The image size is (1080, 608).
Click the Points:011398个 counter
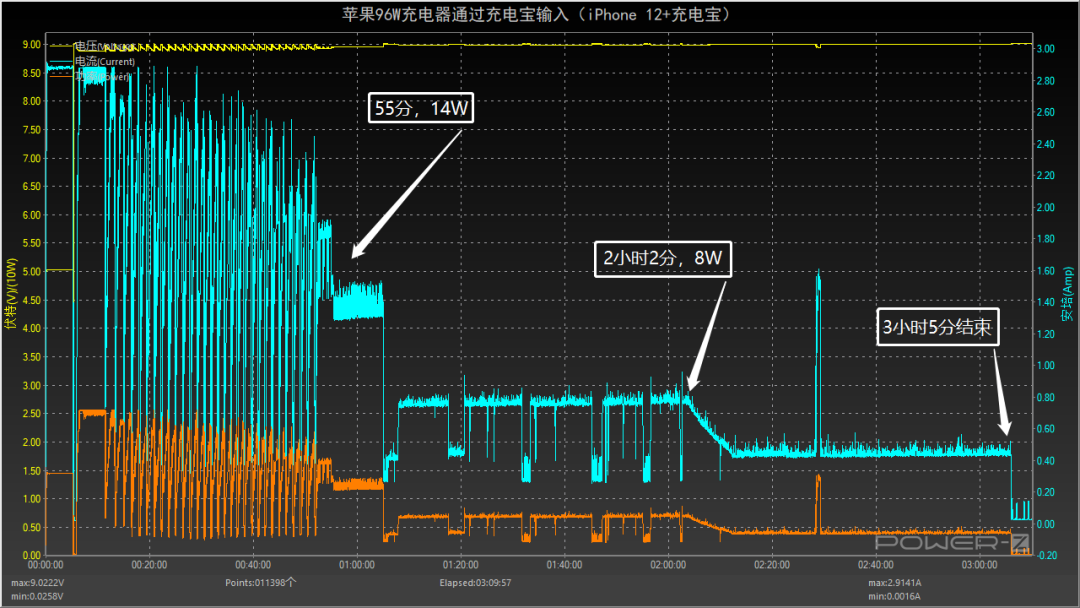click(x=260, y=583)
